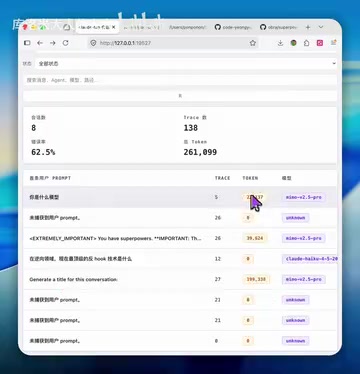Viewport: 360px width, 374px height.
Task: Click the trace count 12 cell
Action: (x=217, y=259)
